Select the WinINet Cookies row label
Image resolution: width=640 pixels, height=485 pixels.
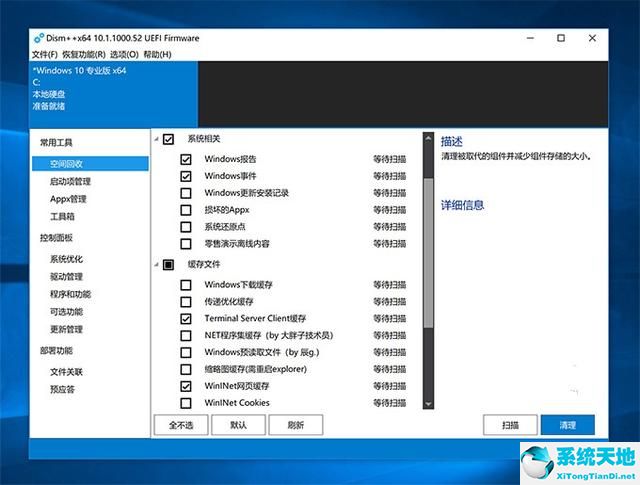tap(237, 403)
